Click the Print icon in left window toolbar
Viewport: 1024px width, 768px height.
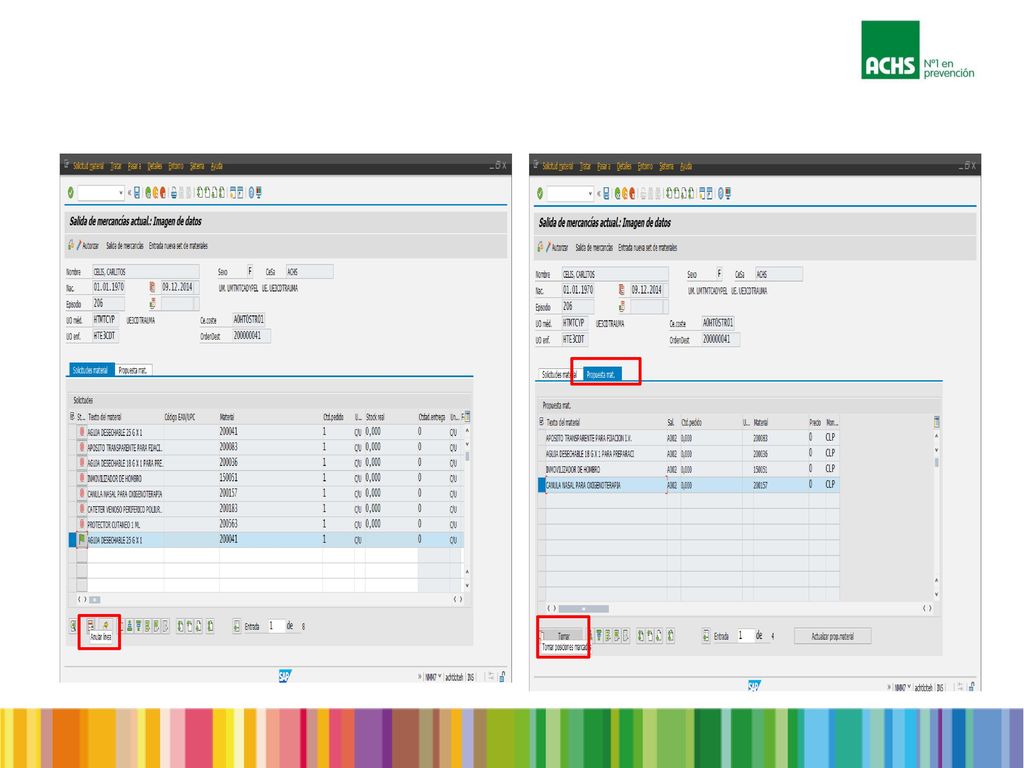tap(174, 193)
